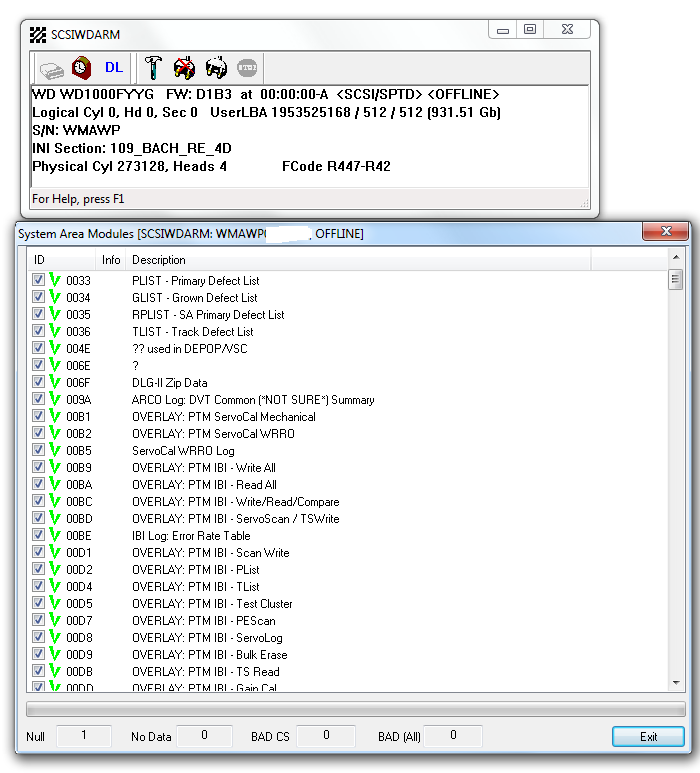Click the Null count field
Image resolution: width=700 pixels, height=773 pixels.
[x=84, y=736]
